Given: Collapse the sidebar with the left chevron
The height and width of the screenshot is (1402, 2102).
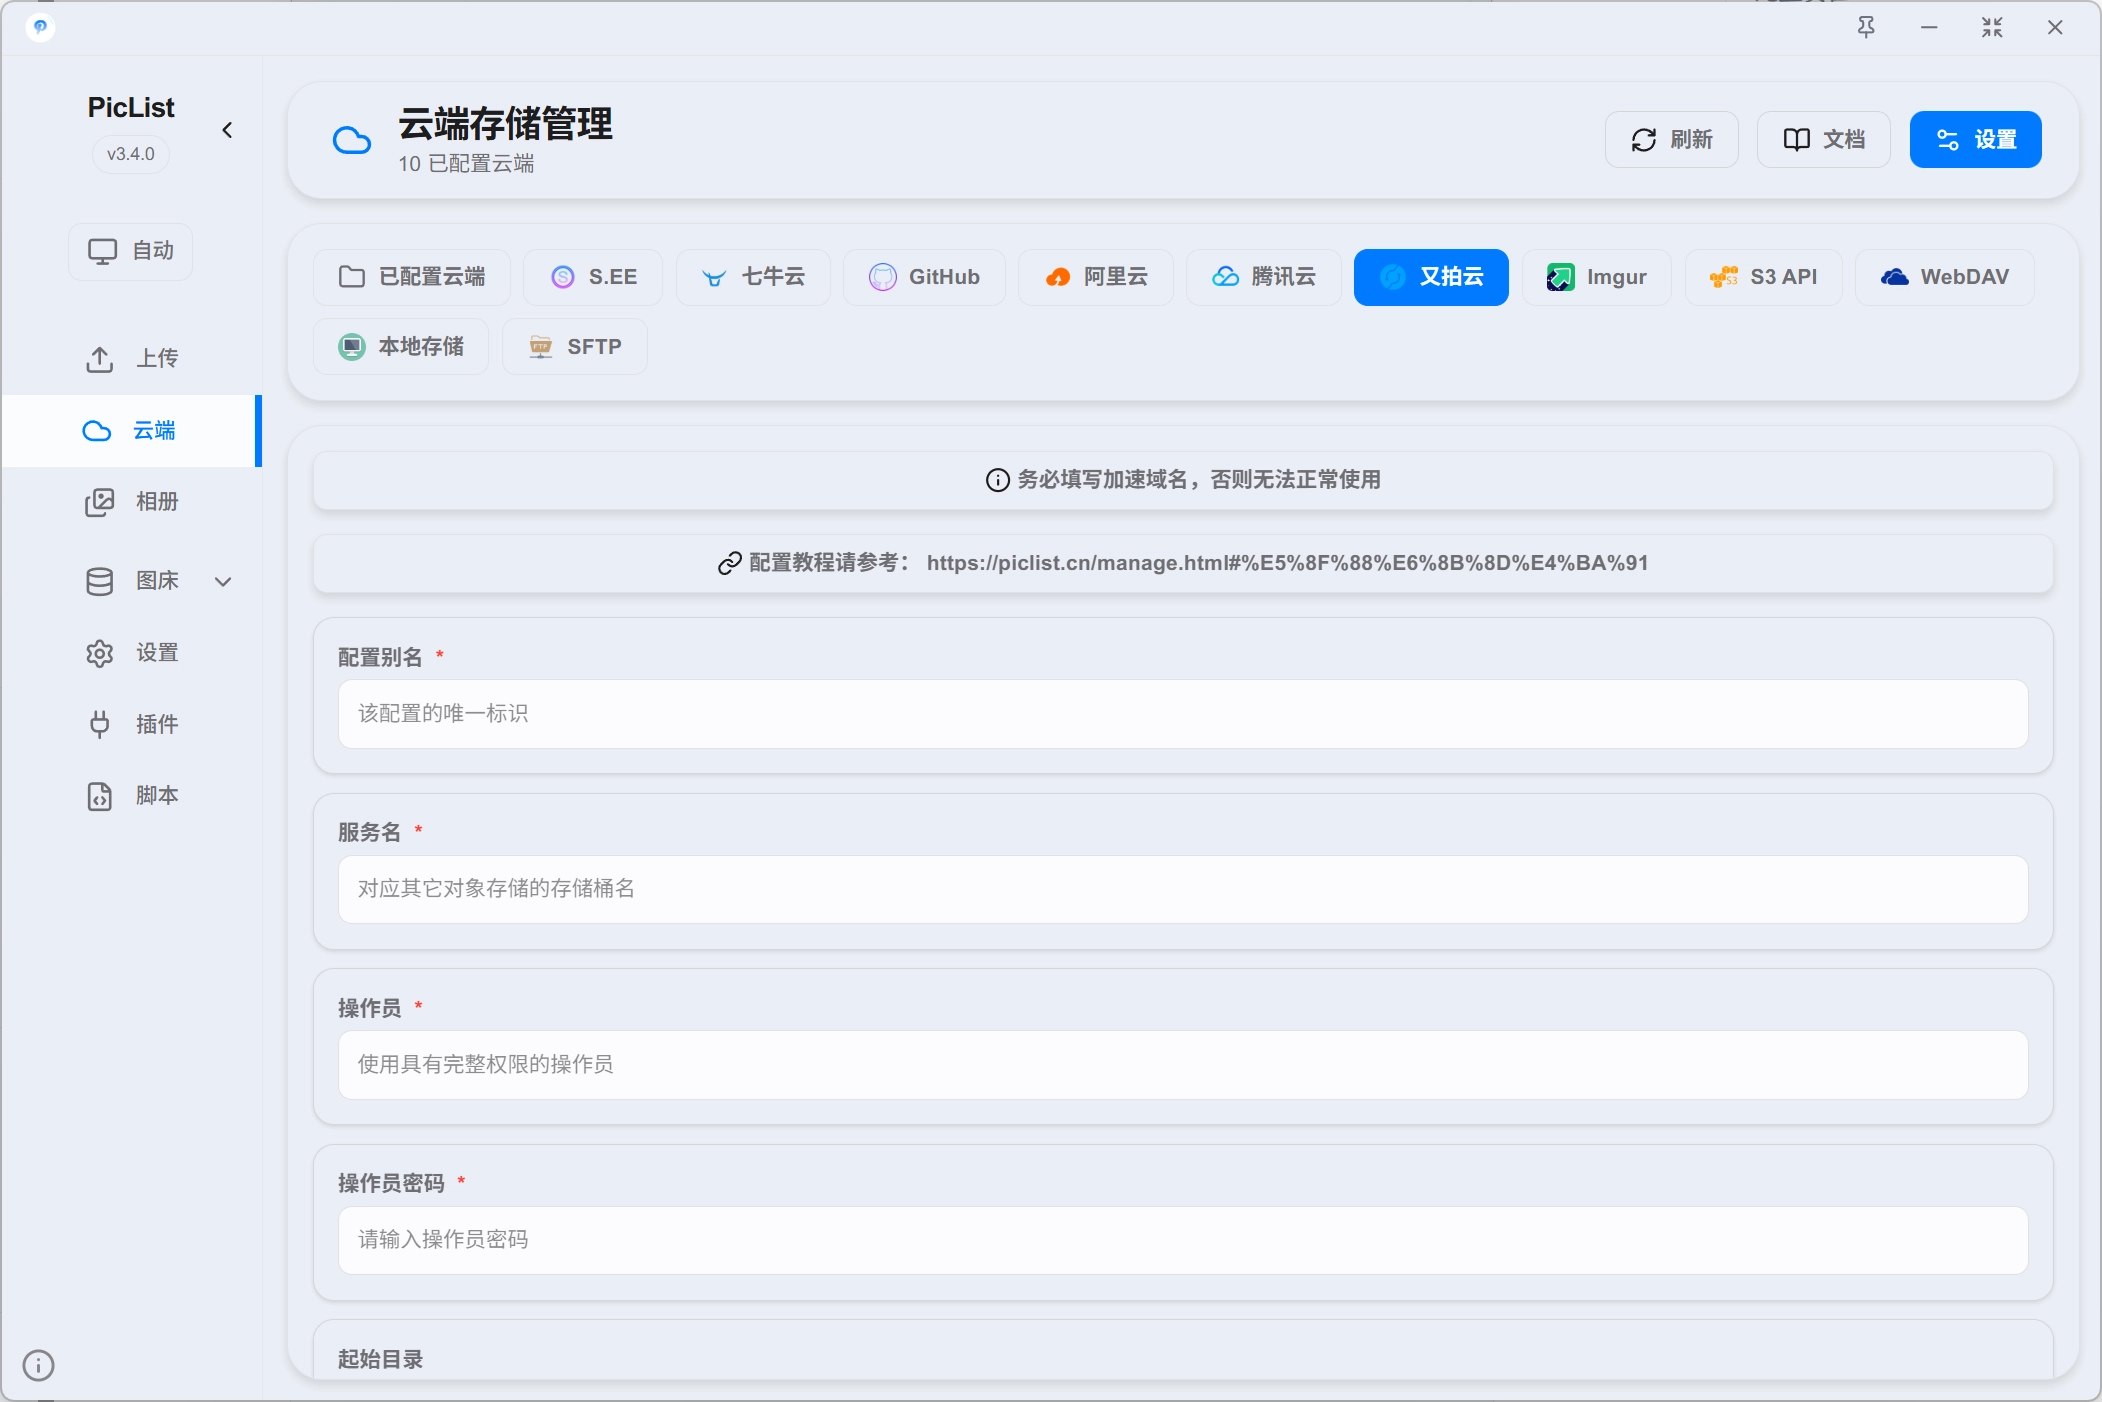Looking at the screenshot, I should pos(227,130).
